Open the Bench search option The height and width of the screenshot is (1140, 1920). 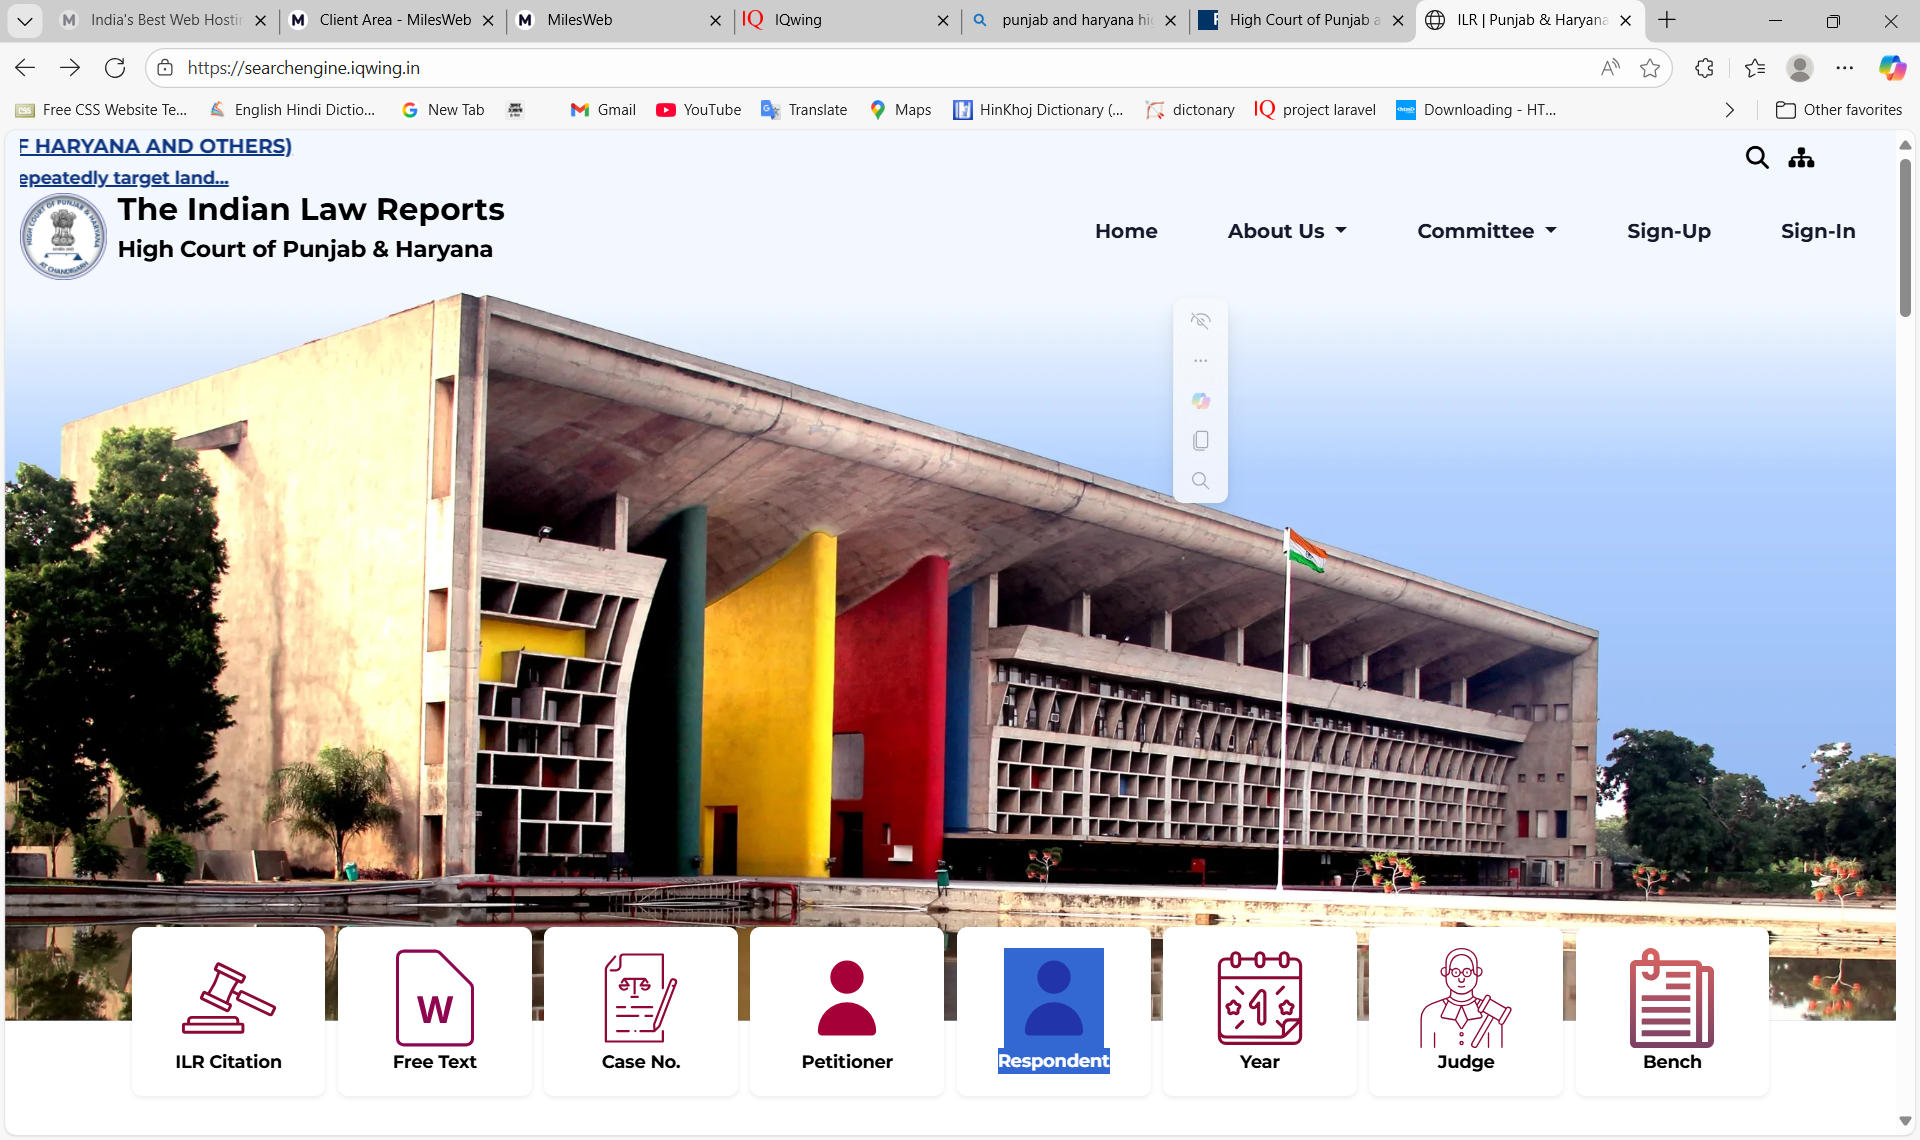tap(1670, 1011)
